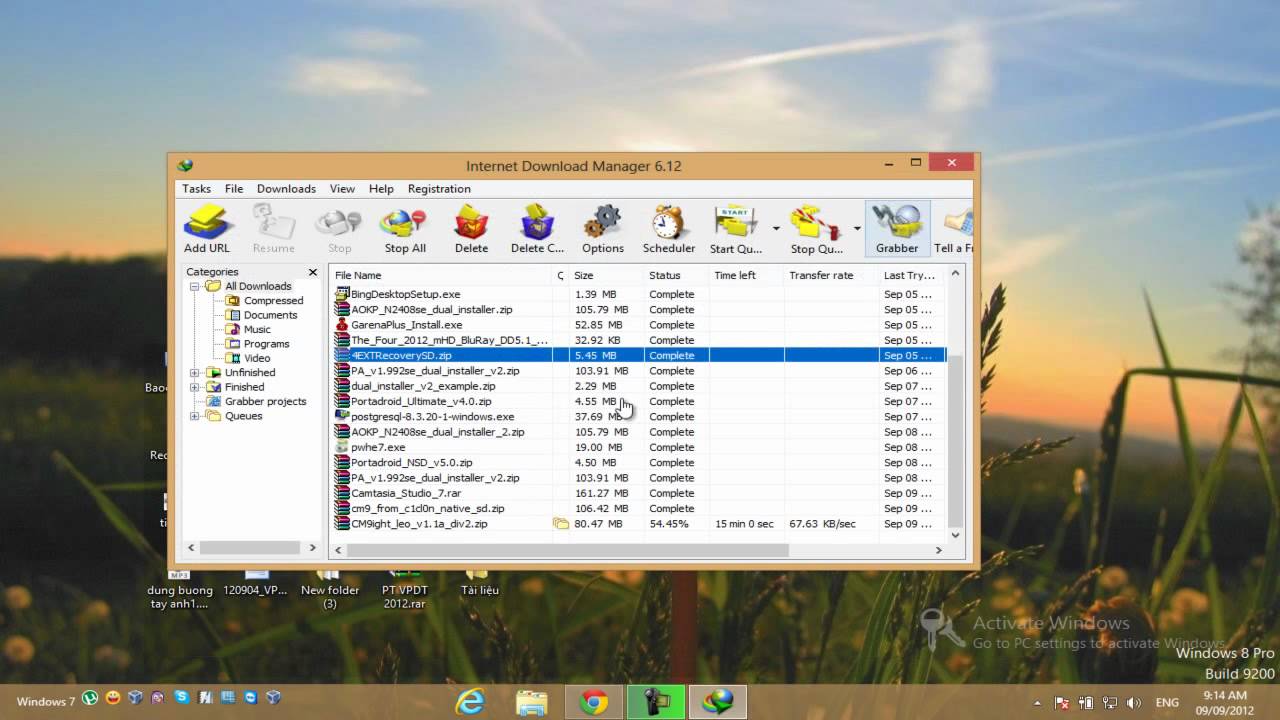The image size is (1280, 720).
Task: Select the Programs category
Action: pos(266,344)
